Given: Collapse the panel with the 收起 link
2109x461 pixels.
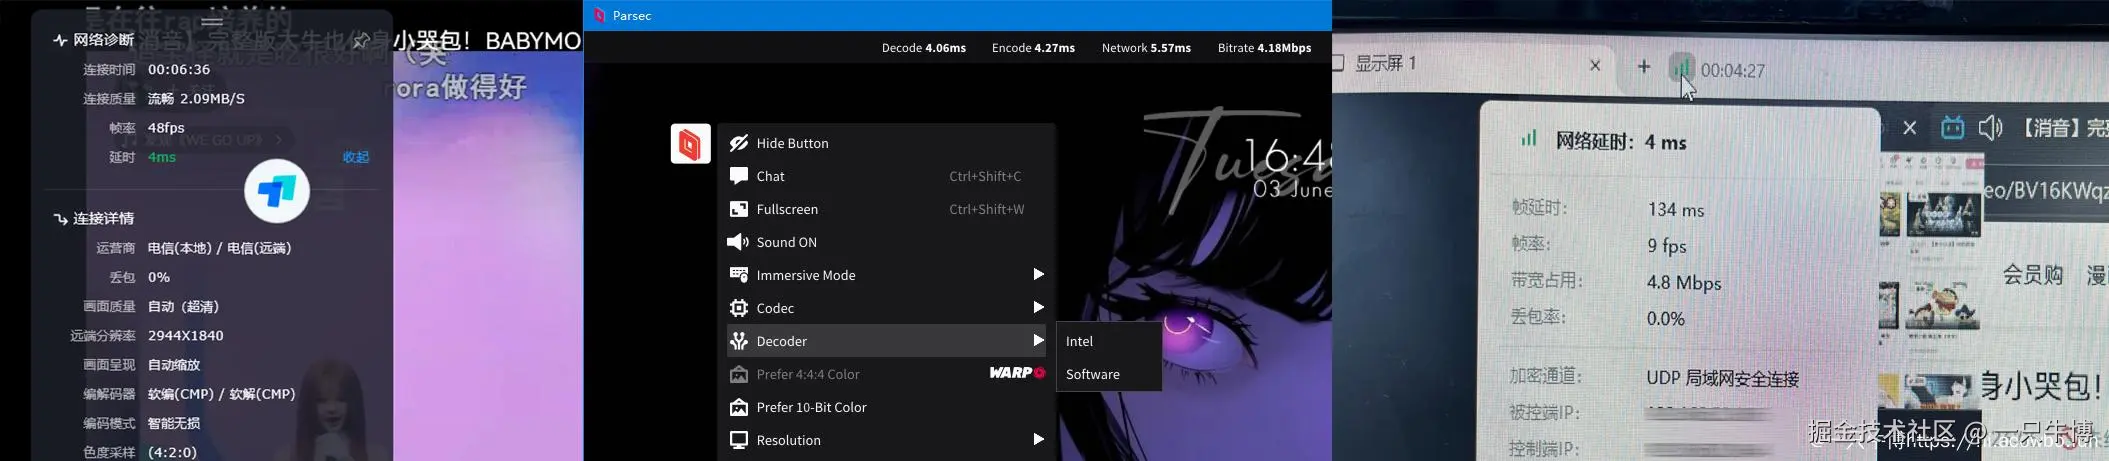Looking at the screenshot, I should [x=356, y=157].
